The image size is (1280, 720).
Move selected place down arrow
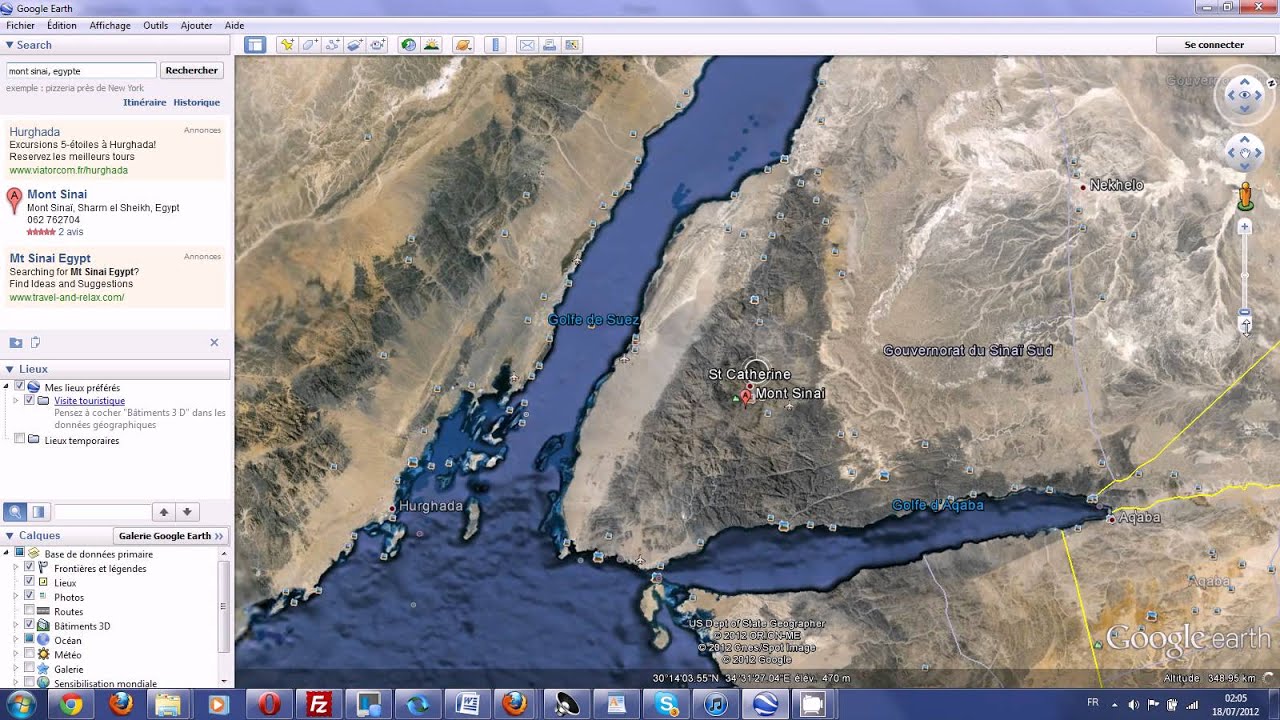pos(187,512)
